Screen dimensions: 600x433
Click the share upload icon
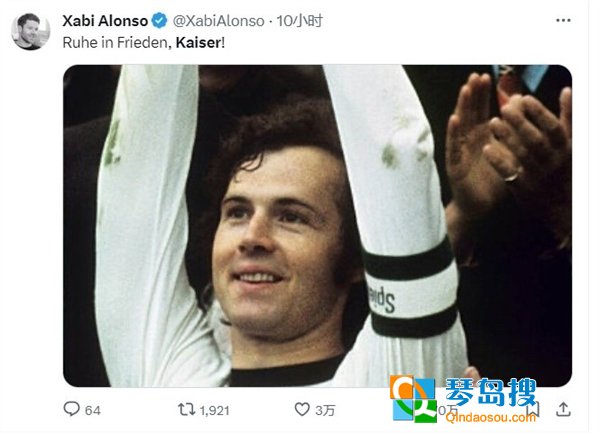(x=563, y=410)
